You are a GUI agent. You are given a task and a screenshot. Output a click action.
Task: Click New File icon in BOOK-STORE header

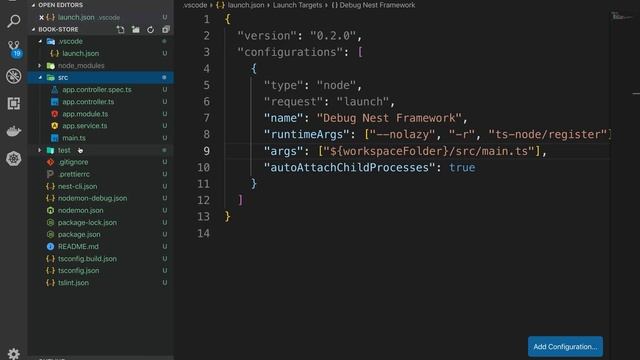click(120, 29)
